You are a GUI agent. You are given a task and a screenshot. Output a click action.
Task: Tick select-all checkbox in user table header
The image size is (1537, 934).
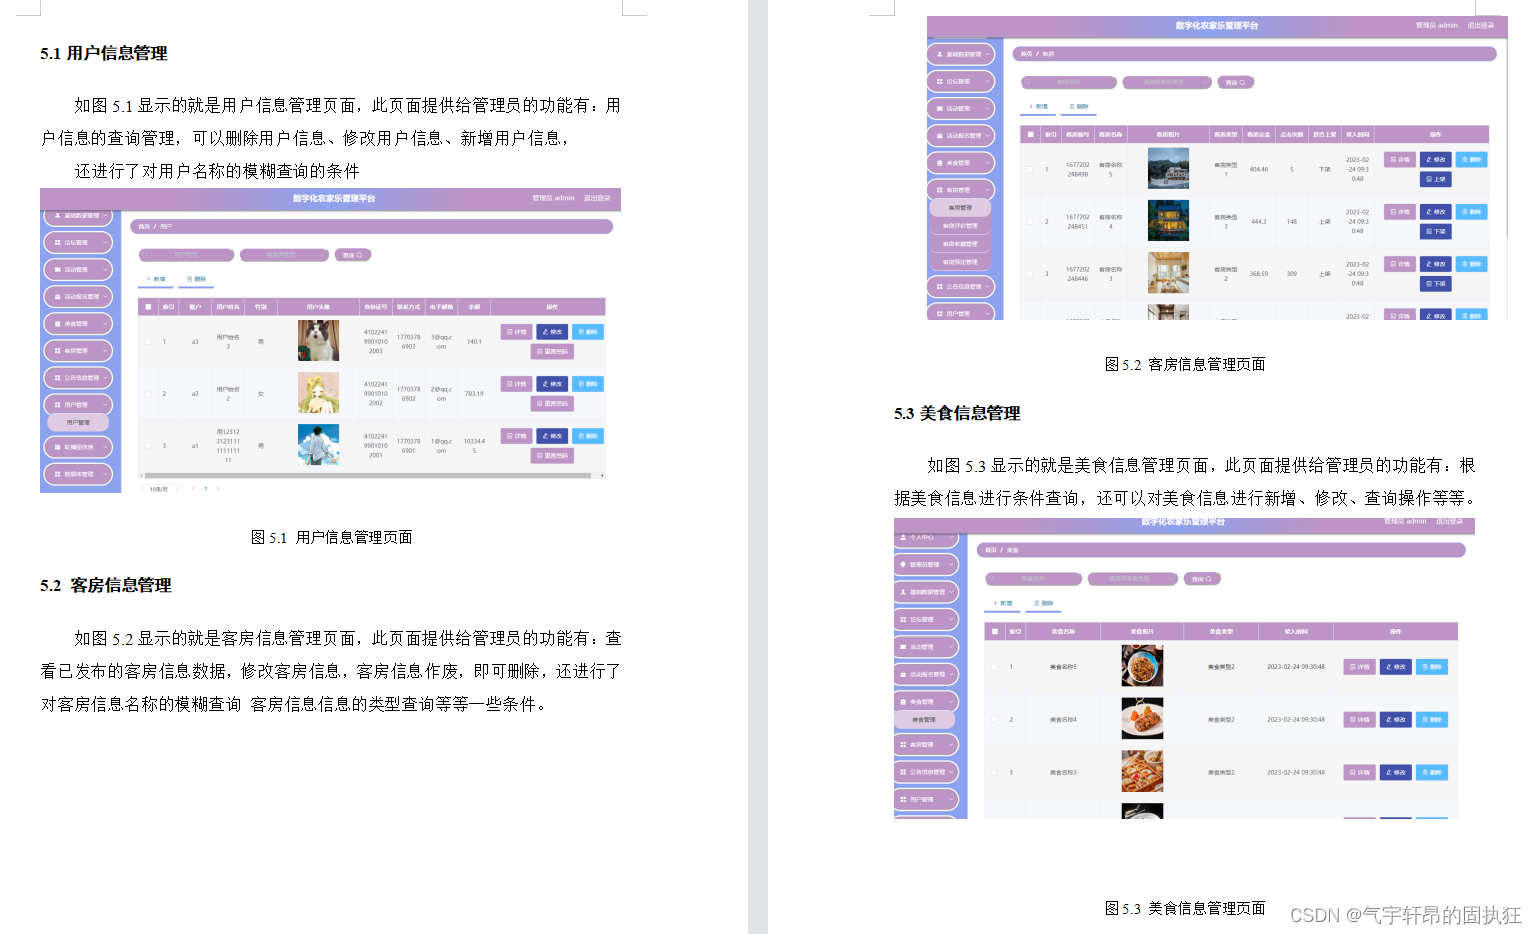pos(148,307)
